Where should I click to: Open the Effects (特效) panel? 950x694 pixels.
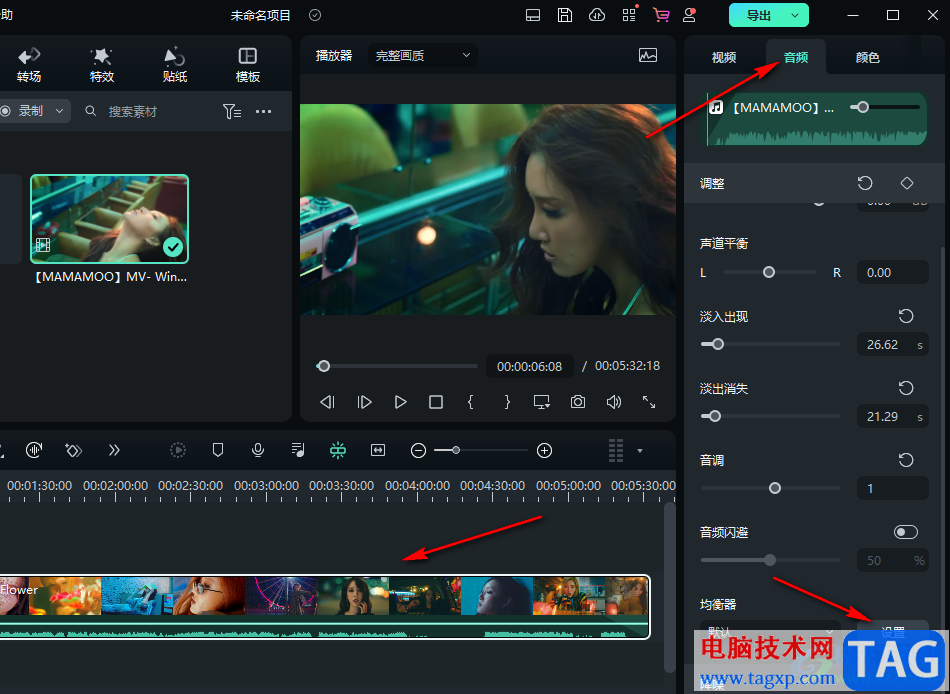click(x=102, y=65)
